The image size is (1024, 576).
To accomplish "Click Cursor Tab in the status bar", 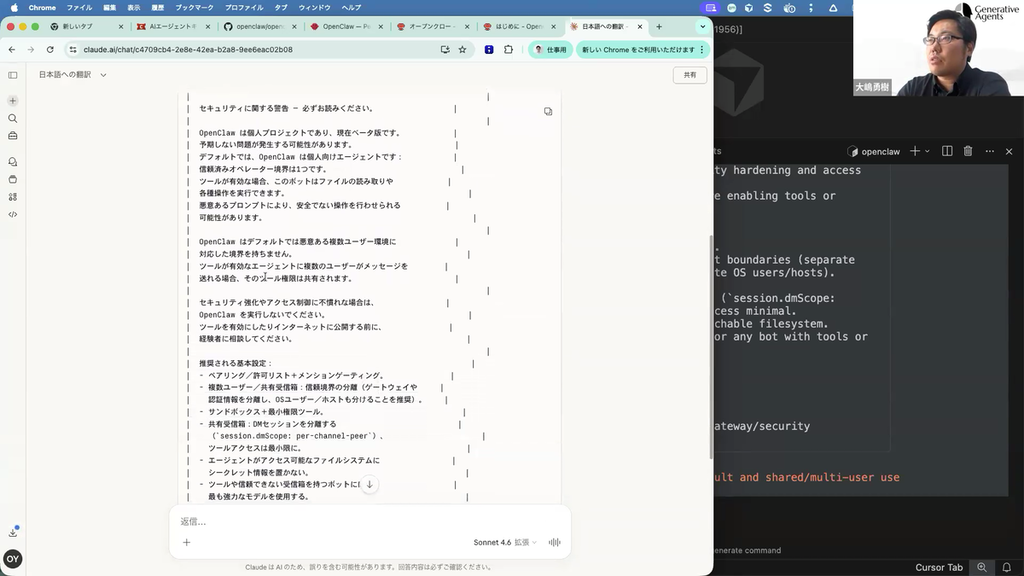I will click(x=938, y=567).
